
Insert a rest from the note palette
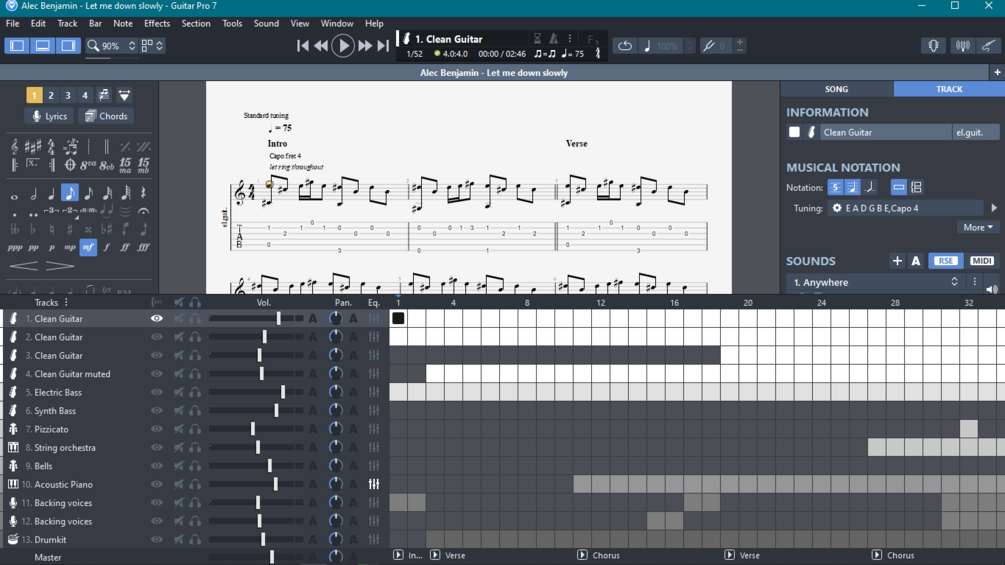[144, 193]
